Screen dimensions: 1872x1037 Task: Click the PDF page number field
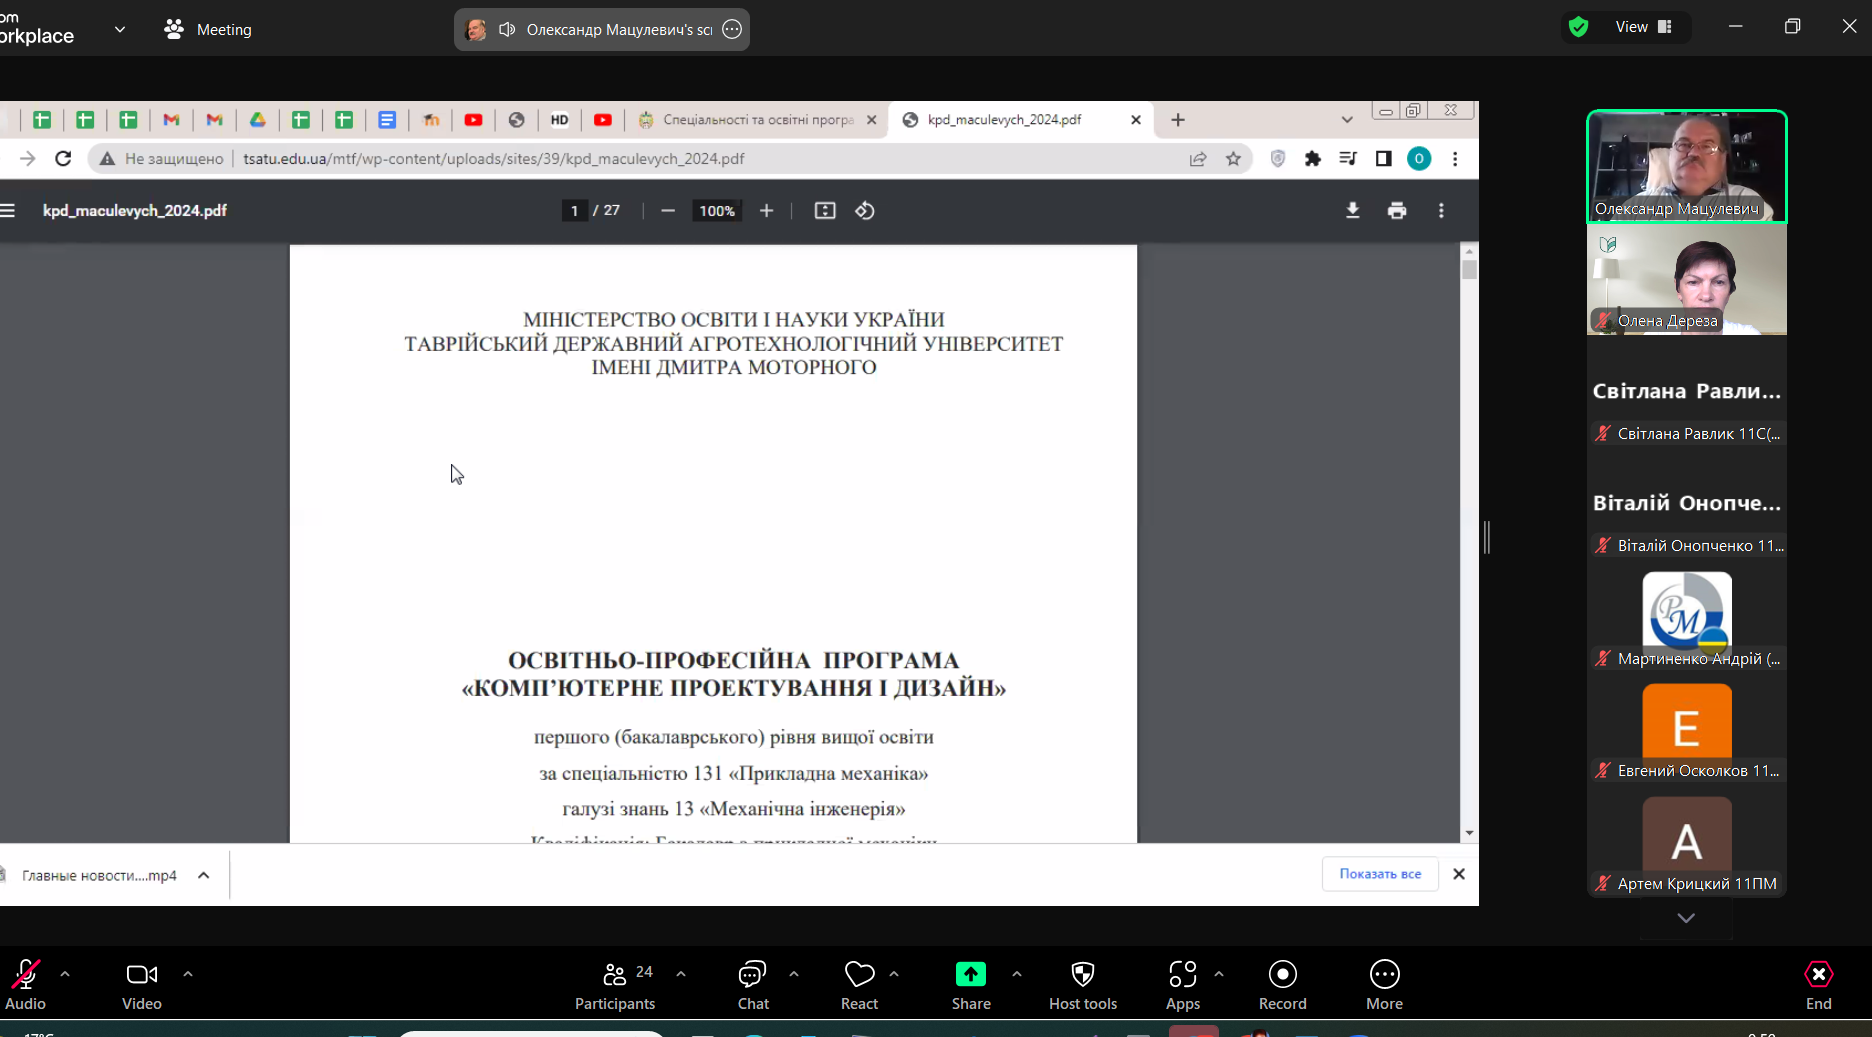(x=574, y=211)
